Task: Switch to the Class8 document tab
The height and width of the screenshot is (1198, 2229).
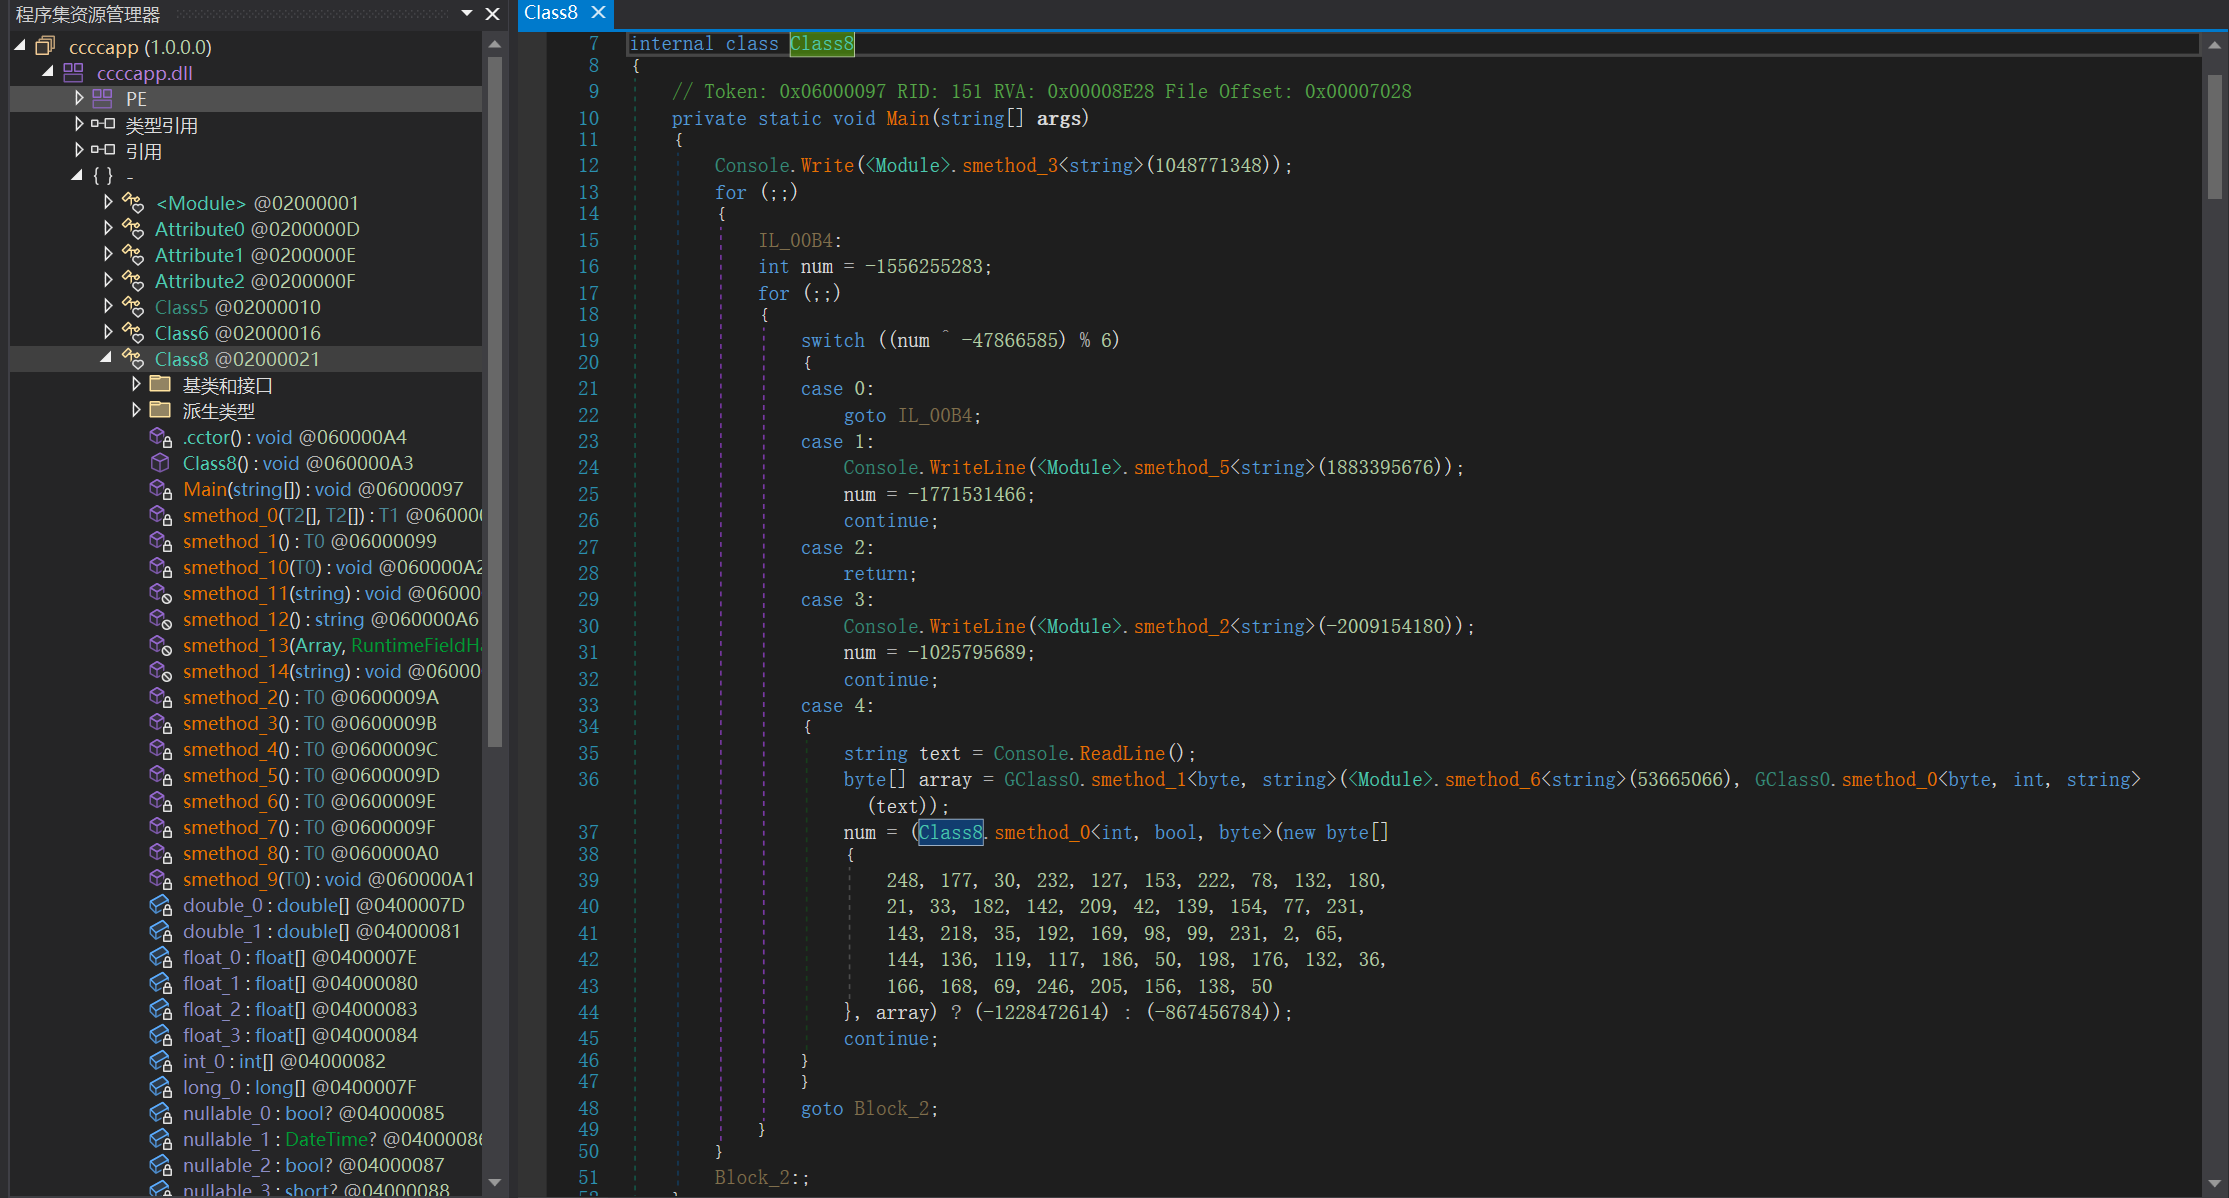Action: [551, 13]
